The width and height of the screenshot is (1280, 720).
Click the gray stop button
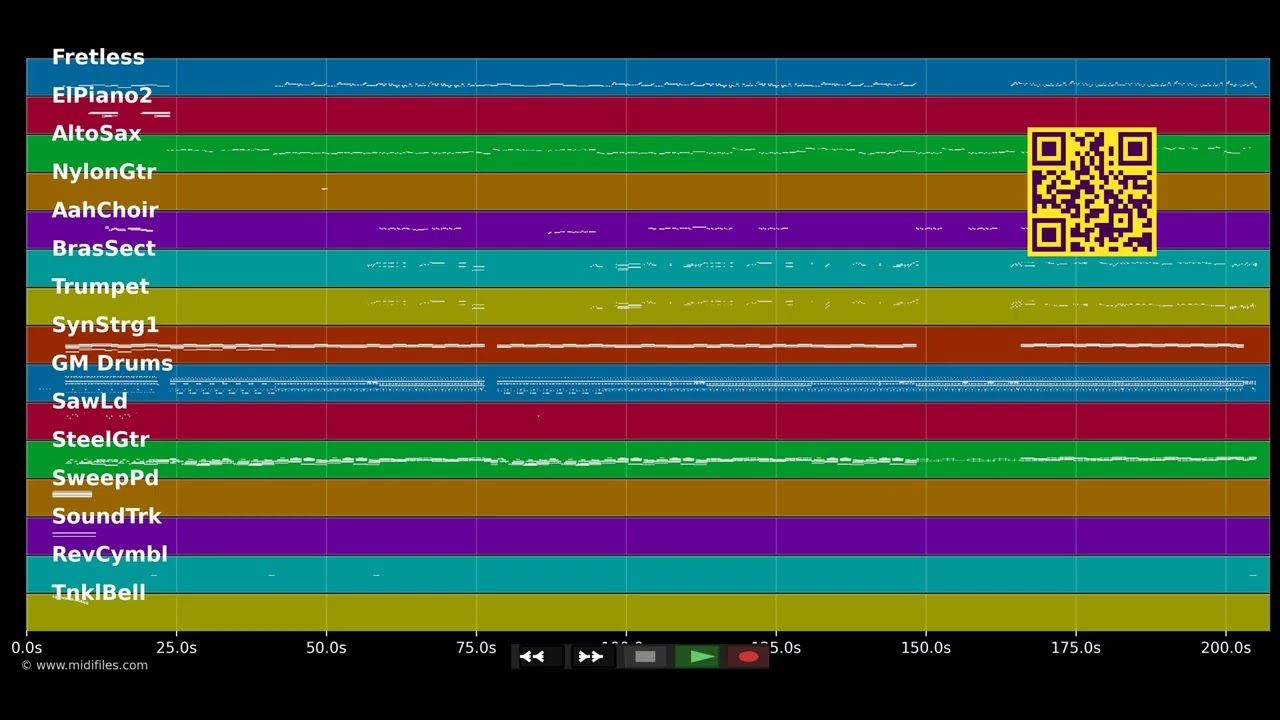(x=645, y=657)
